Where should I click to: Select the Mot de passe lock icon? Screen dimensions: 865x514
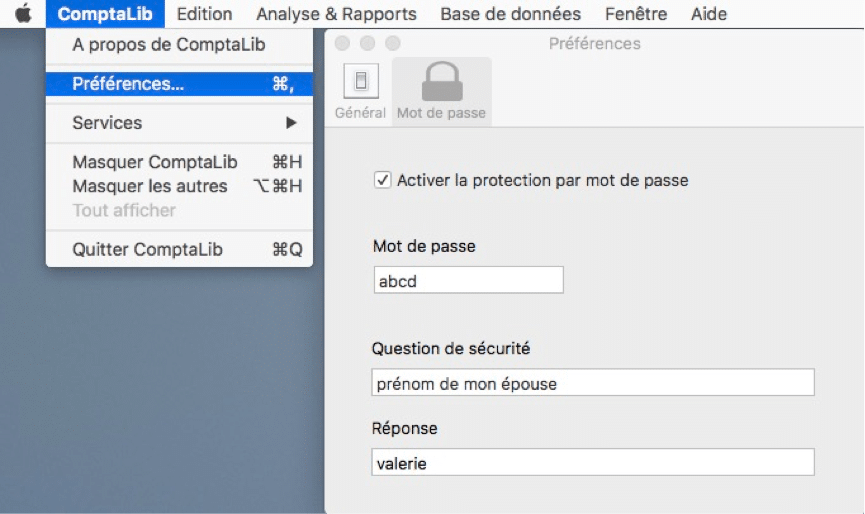442,82
